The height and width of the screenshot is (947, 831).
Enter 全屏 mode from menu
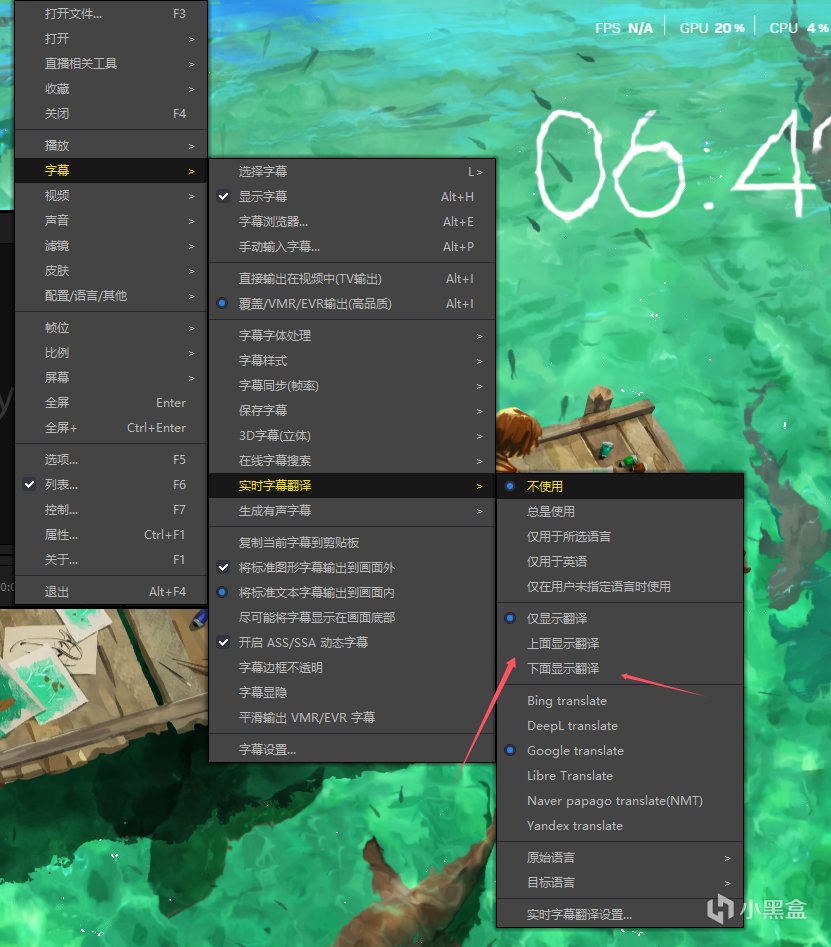pyautogui.click(x=111, y=402)
